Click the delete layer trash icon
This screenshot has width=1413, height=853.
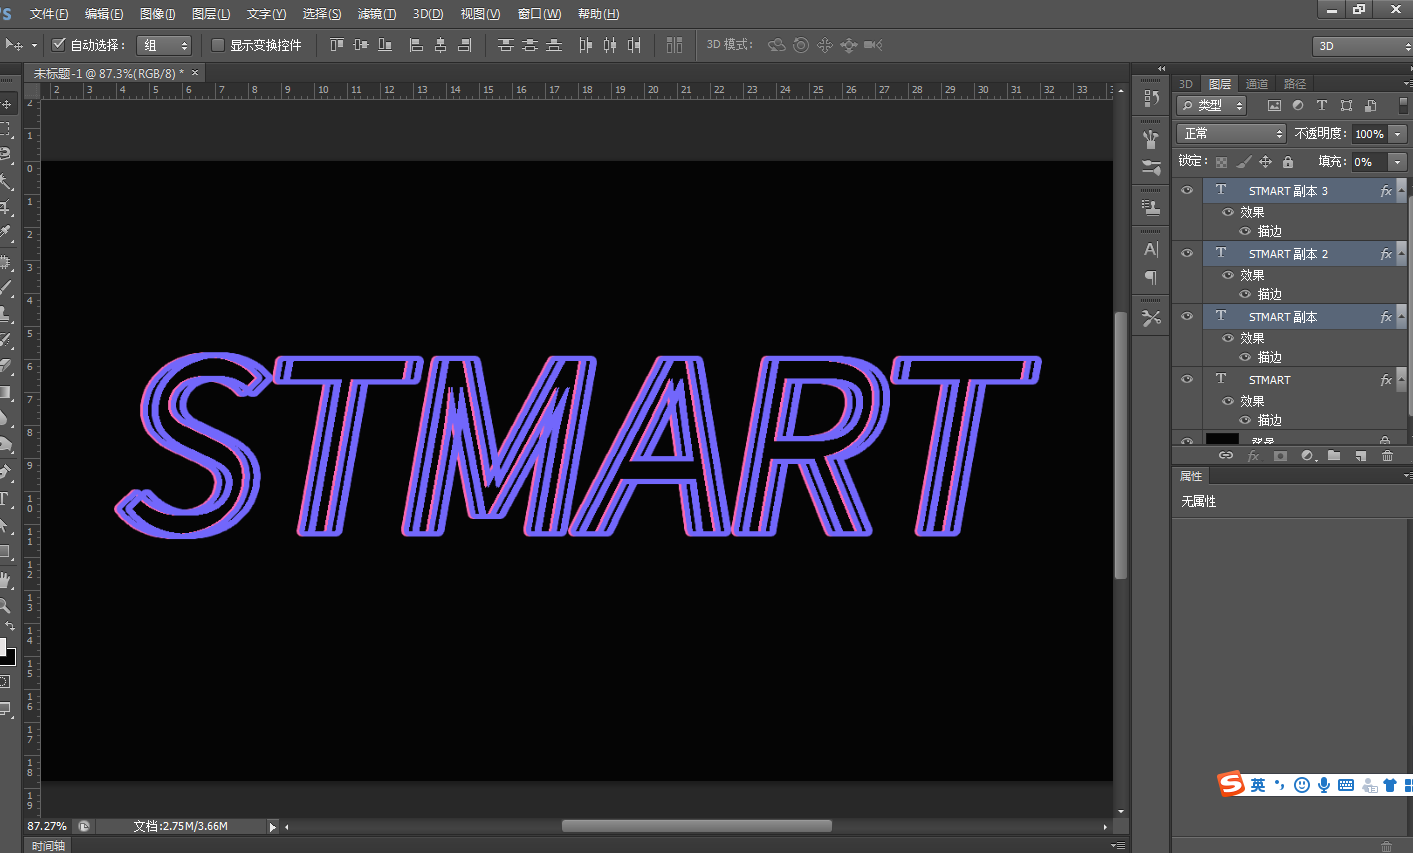[x=1387, y=456]
